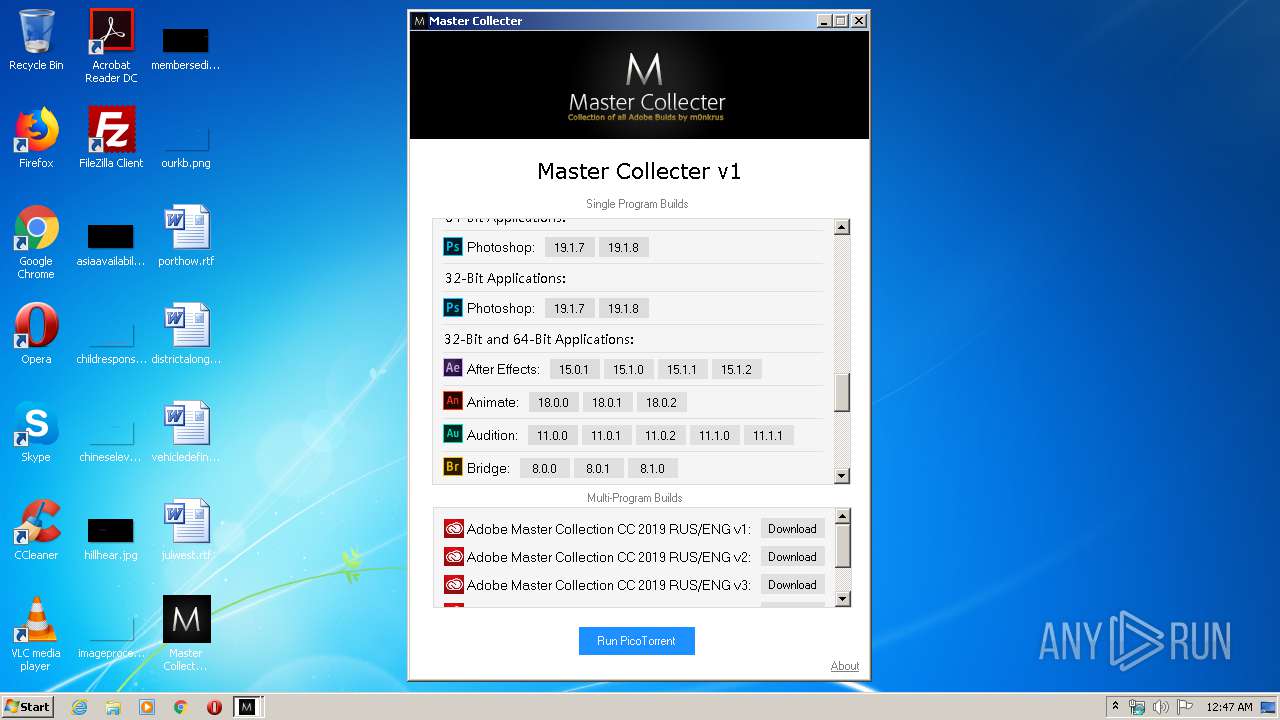Open Firefox desktop shortcut

[36, 138]
